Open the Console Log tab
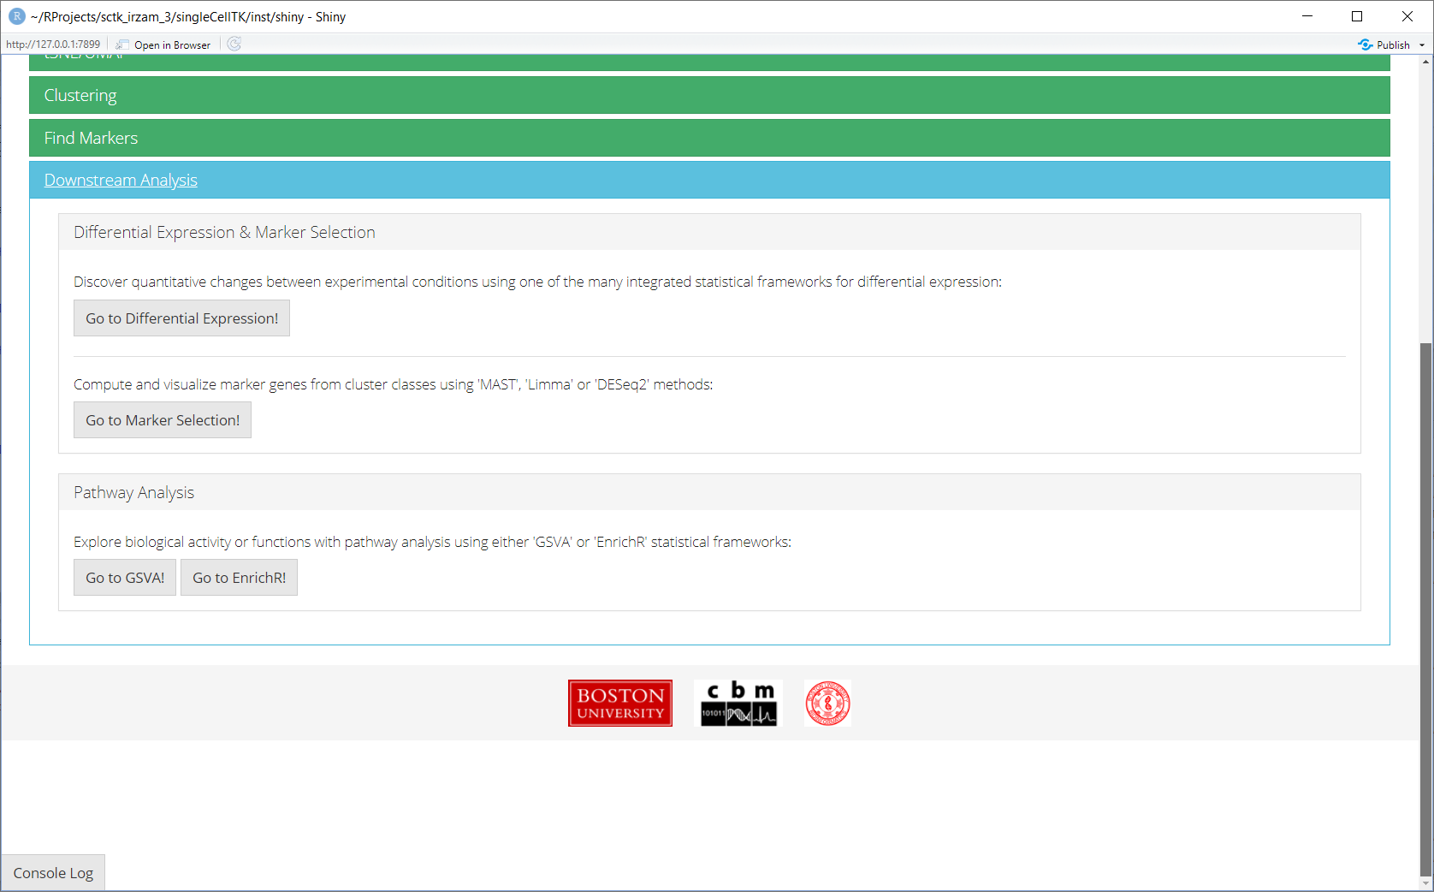Viewport: 1434px width, 892px height. 53,873
